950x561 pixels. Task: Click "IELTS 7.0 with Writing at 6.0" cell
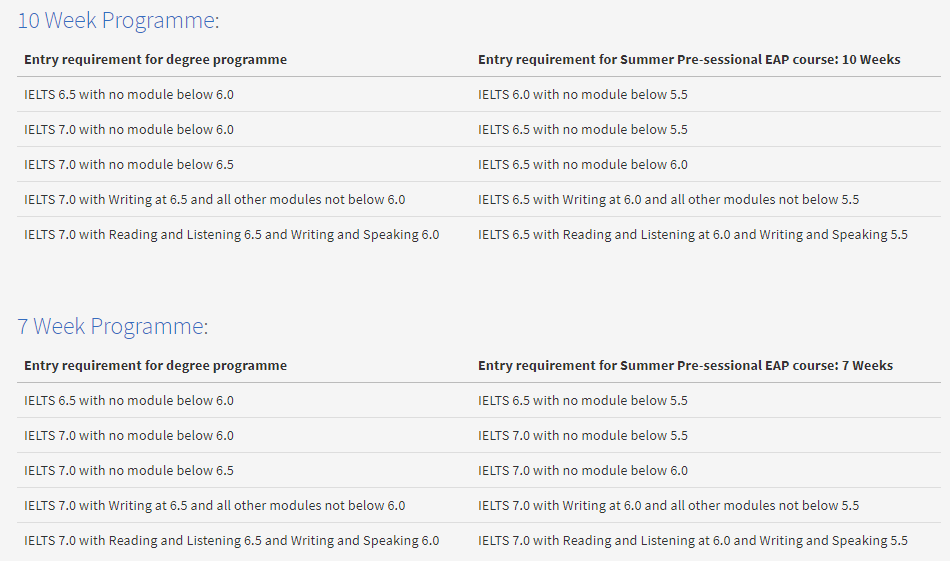[x=668, y=506]
